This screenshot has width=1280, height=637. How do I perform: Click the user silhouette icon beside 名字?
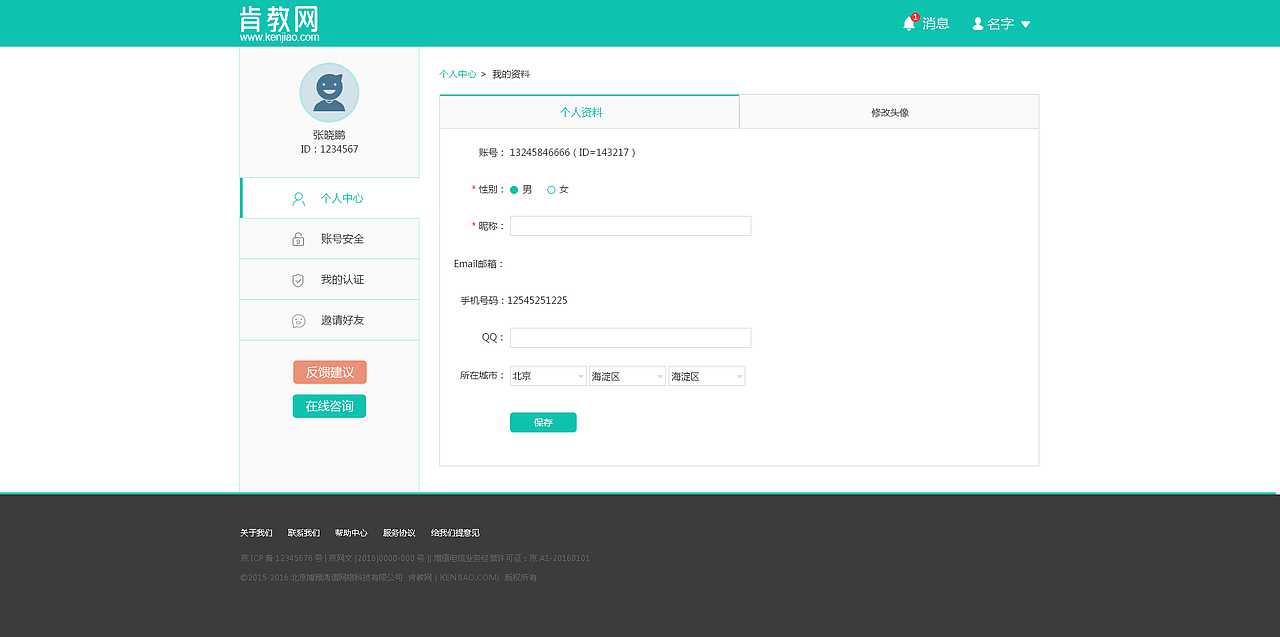click(x=978, y=23)
